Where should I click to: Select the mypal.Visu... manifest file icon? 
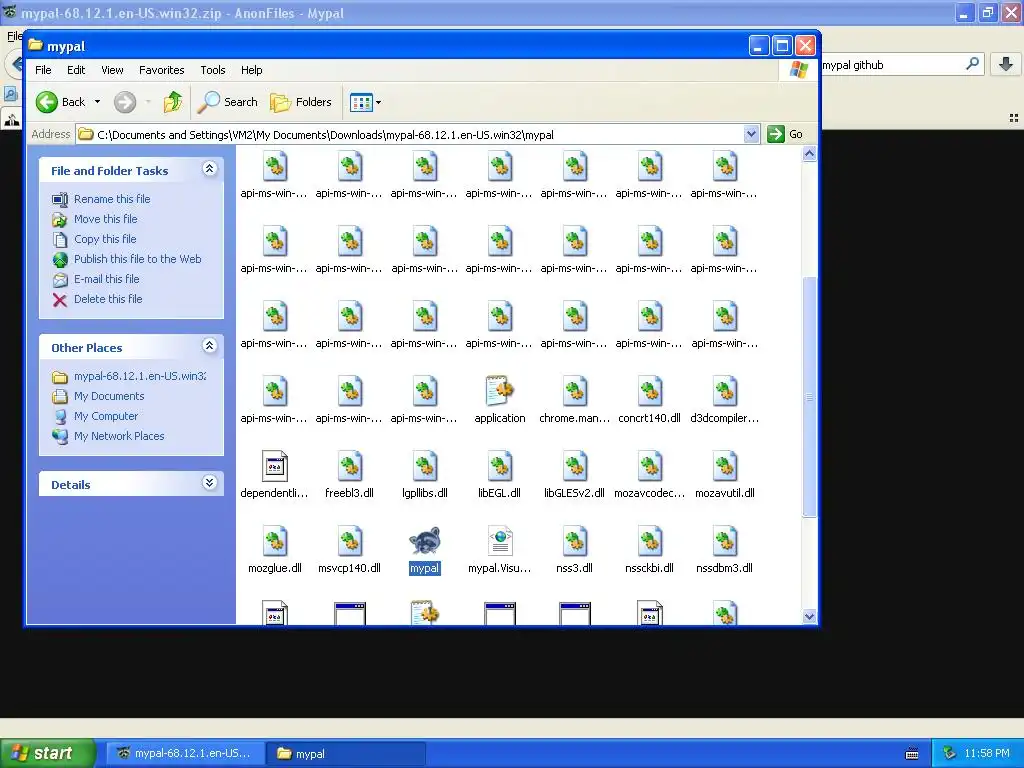click(500, 541)
